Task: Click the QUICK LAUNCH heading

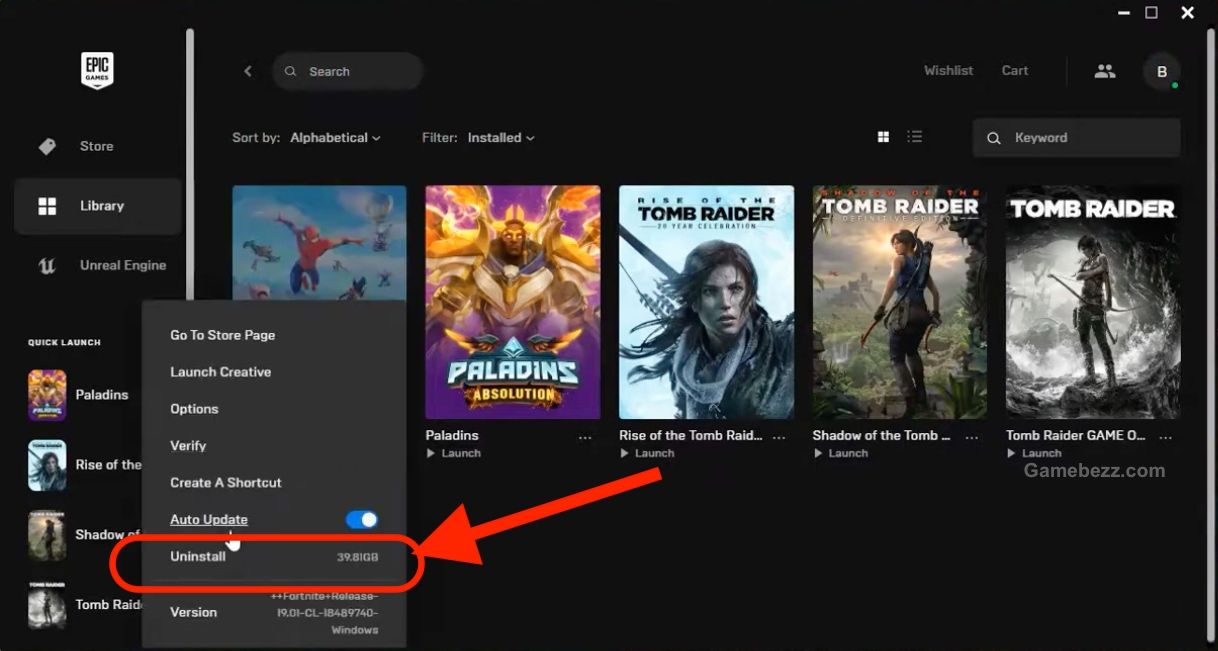Action: pyautogui.click(x=64, y=343)
